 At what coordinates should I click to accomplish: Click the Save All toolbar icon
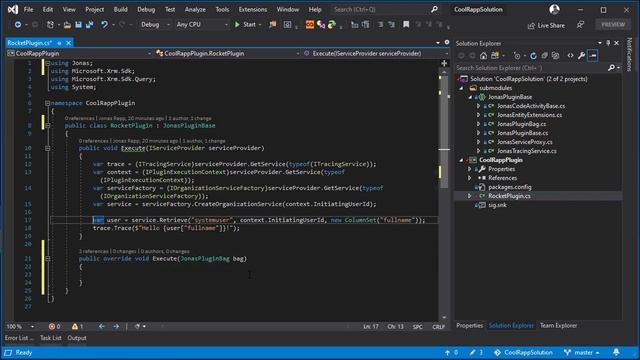point(89,25)
